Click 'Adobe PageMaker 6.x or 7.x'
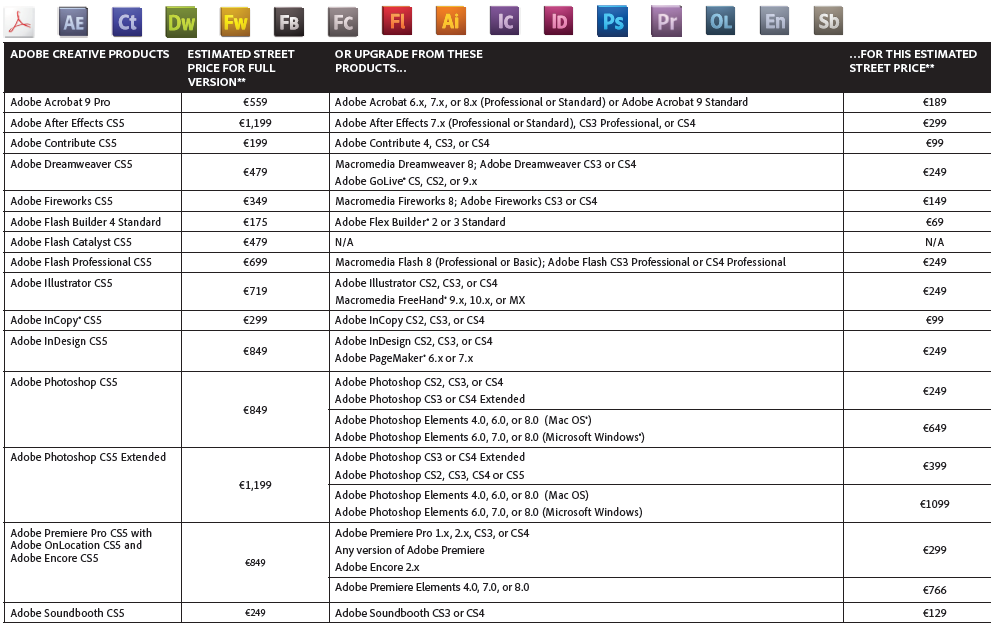 [x=404, y=358]
